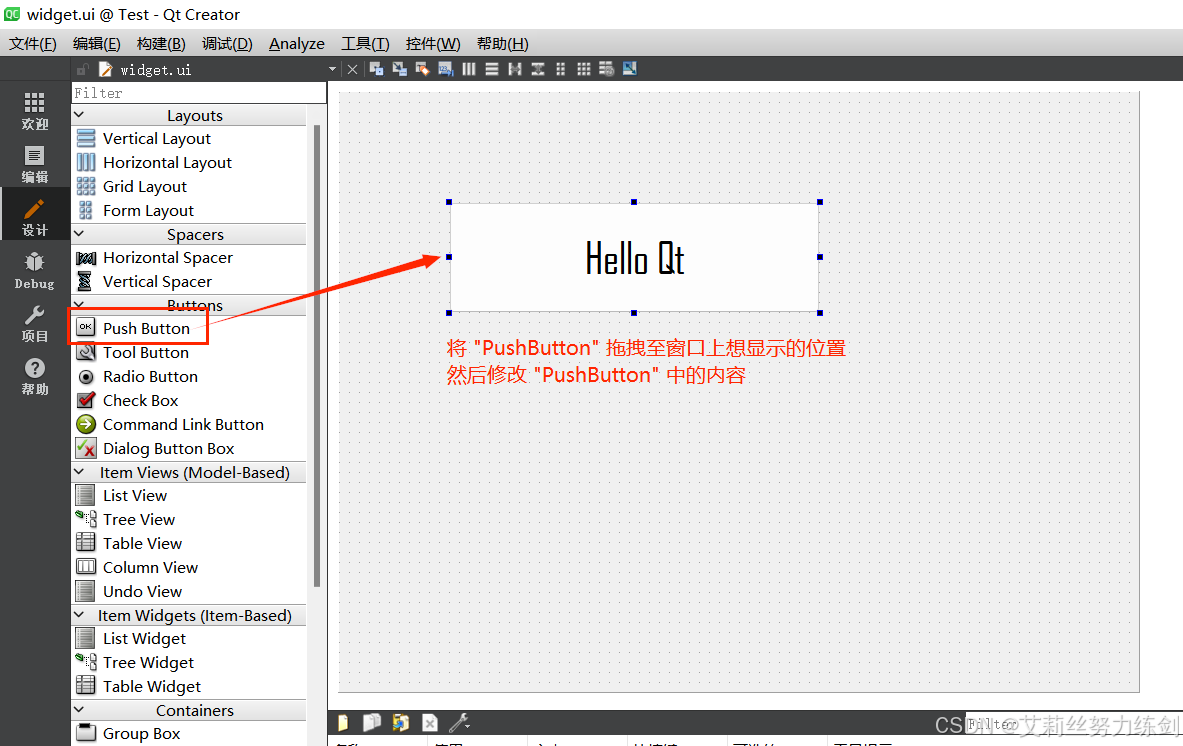Open the 帮助 (Help) mode
The width and height of the screenshot is (1183, 746).
(x=35, y=376)
